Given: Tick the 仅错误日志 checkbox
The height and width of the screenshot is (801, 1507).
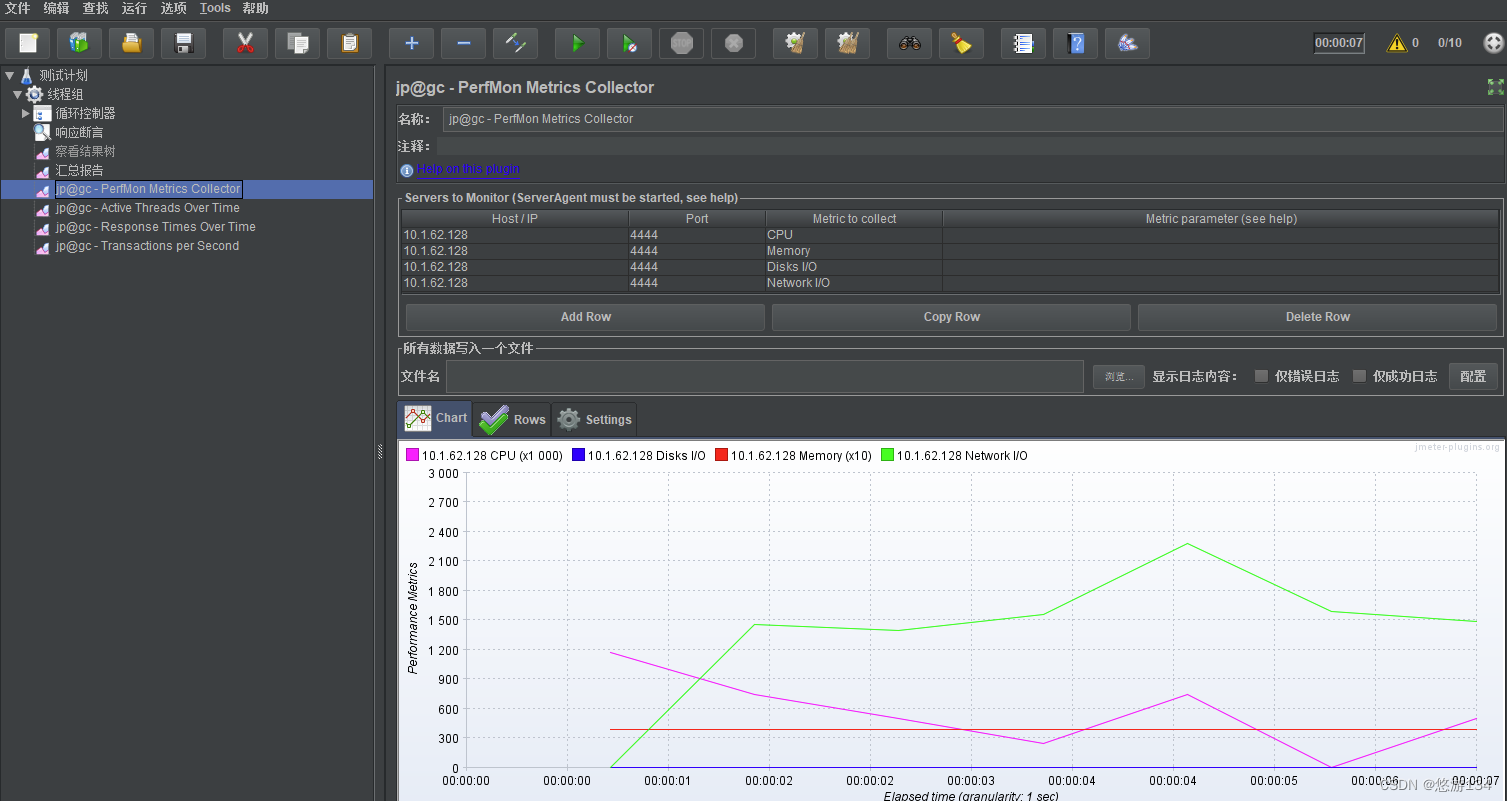Looking at the screenshot, I should pyautogui.click(x=1261, y=376).
